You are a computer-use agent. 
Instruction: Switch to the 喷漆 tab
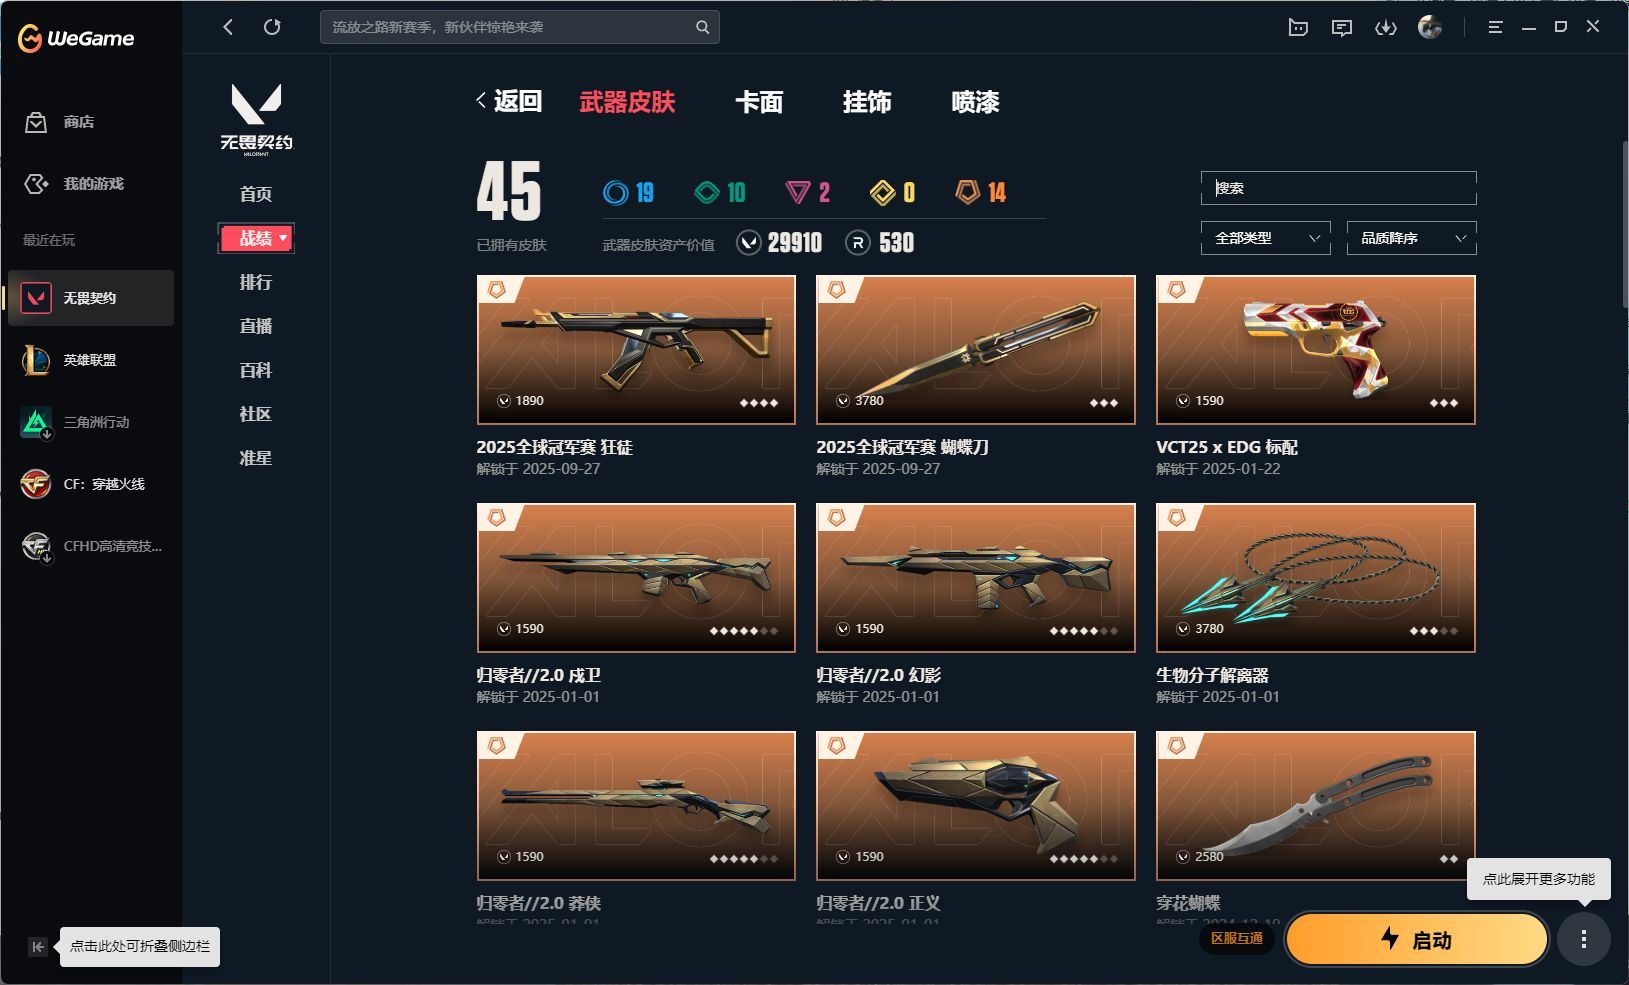click(x=975, y=102)
